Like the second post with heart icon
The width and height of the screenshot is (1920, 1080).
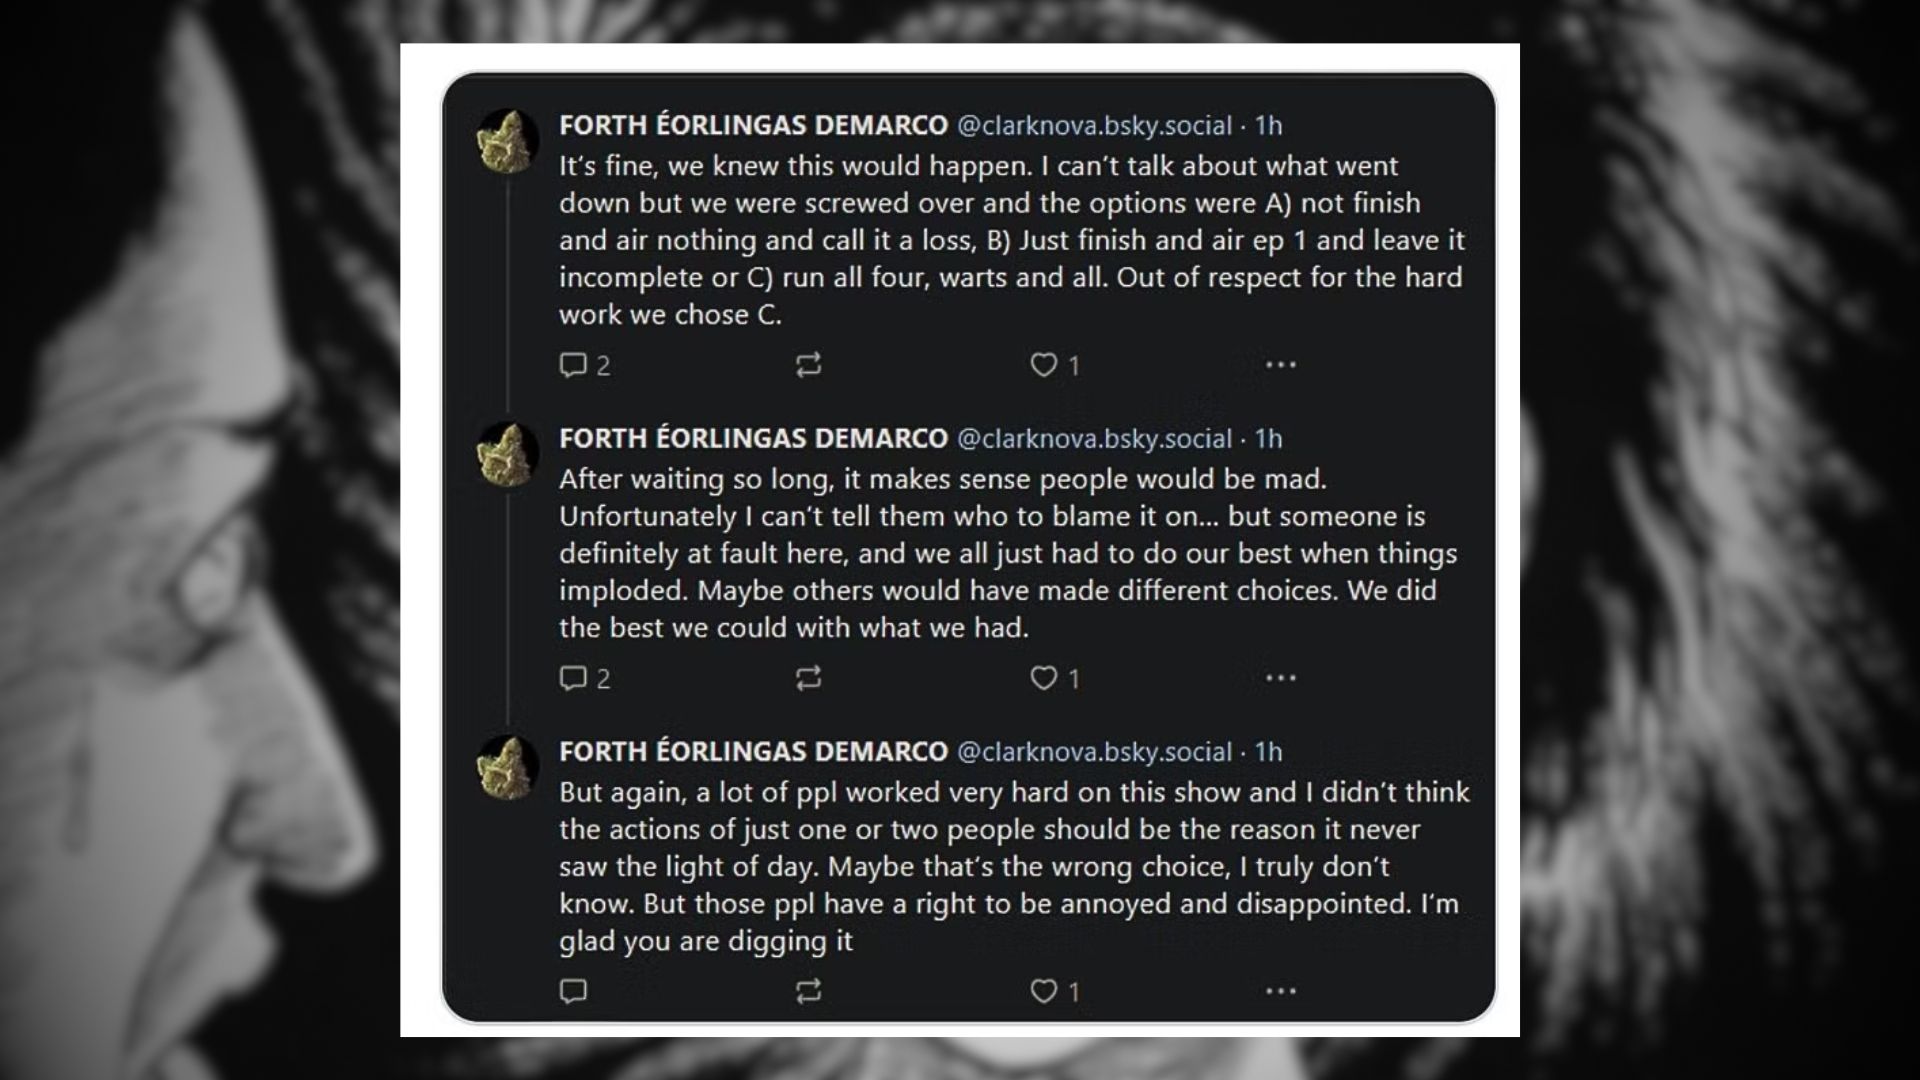pyautogui.click(x=1043, y=678)
